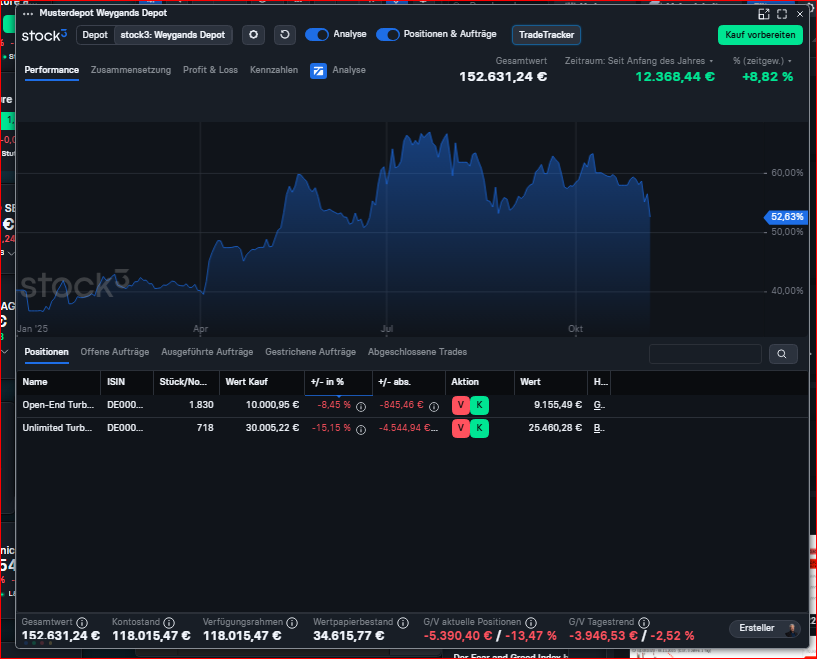Click info icon next to -8,45 %
Screen dimensions: 817x659
pyautogui.click(x=360, y=406)
